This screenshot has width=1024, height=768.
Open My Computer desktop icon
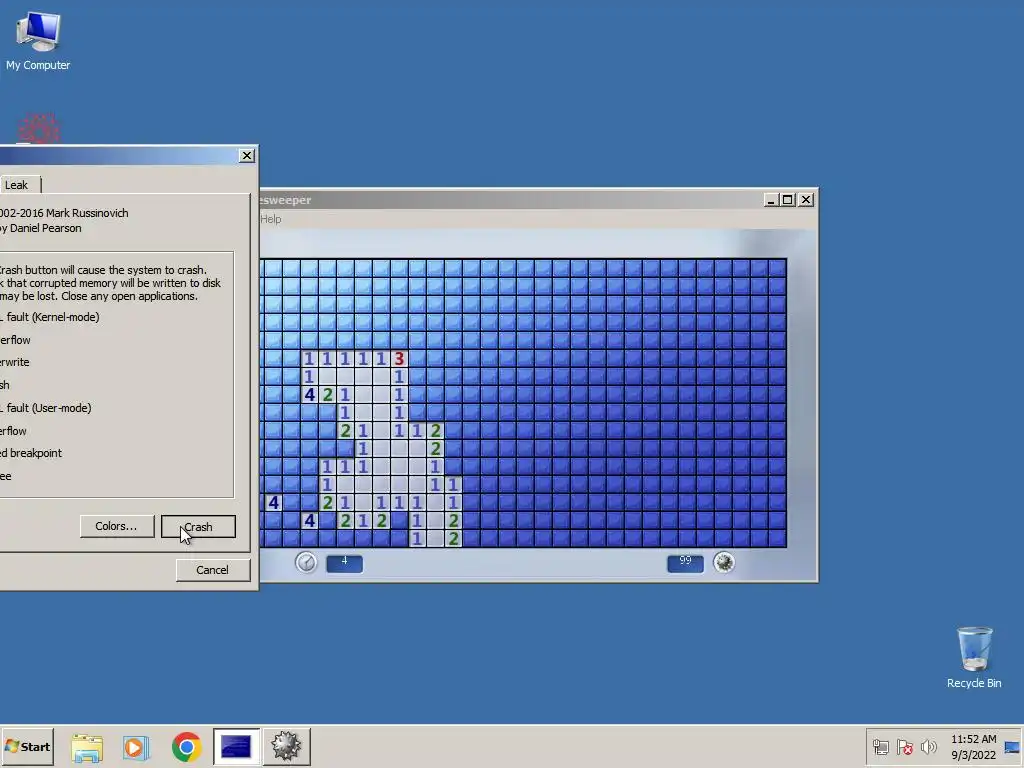(x=38, y=40)
